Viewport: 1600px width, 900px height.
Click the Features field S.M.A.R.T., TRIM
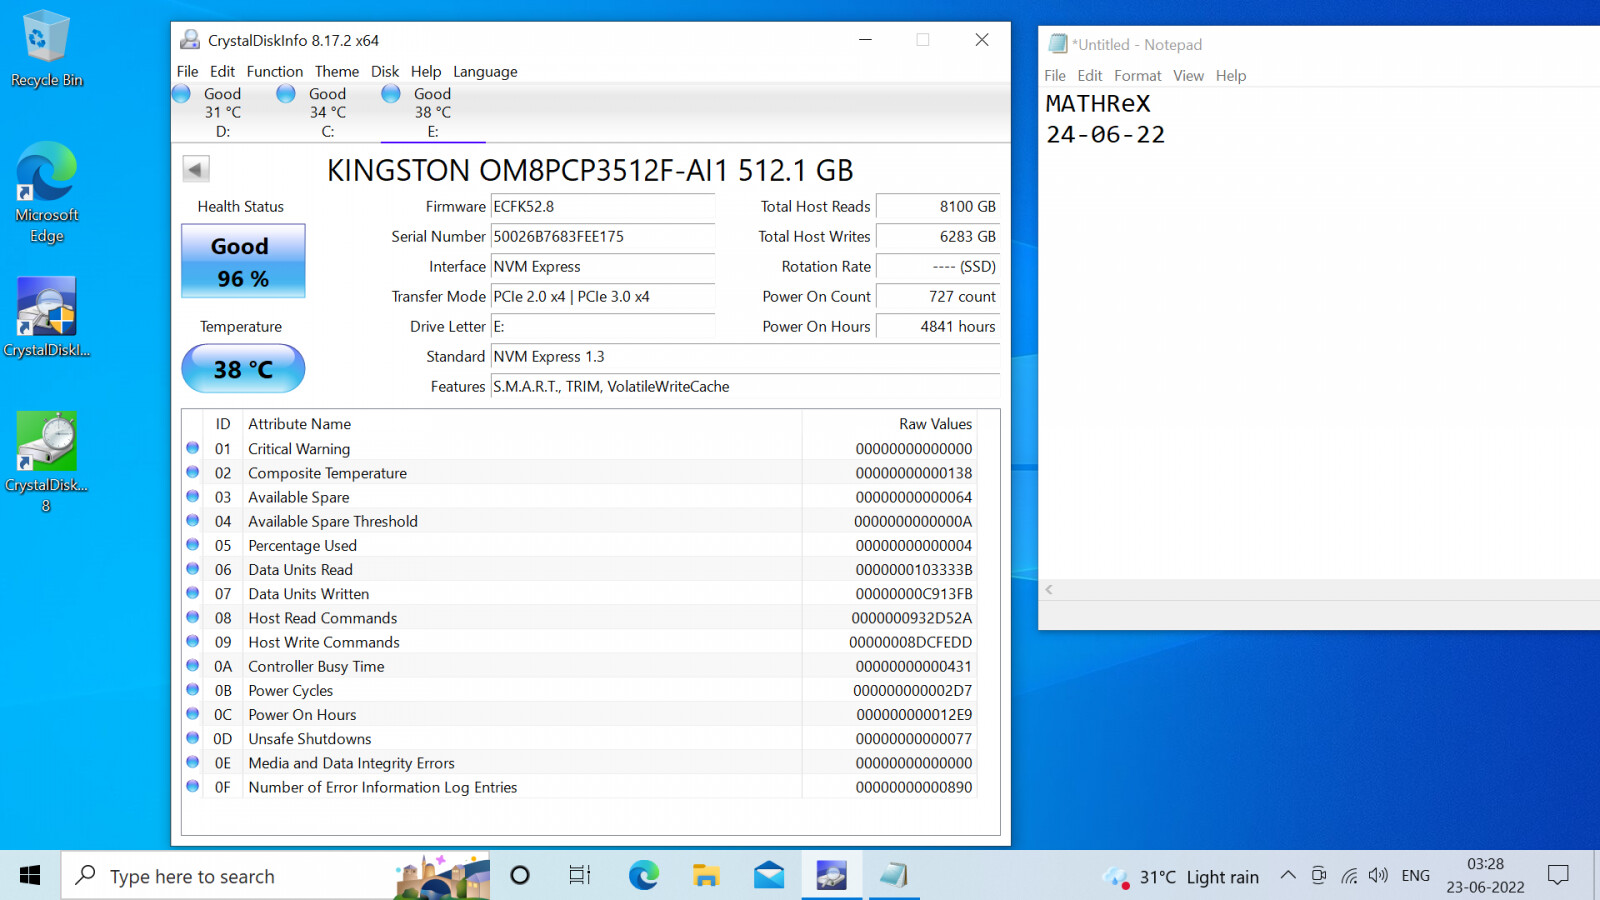tap(745, 387)
